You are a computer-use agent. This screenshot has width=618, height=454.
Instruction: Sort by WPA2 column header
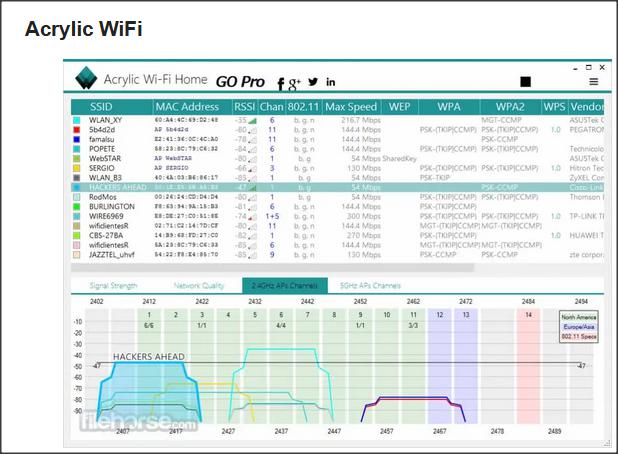point(510,107)
